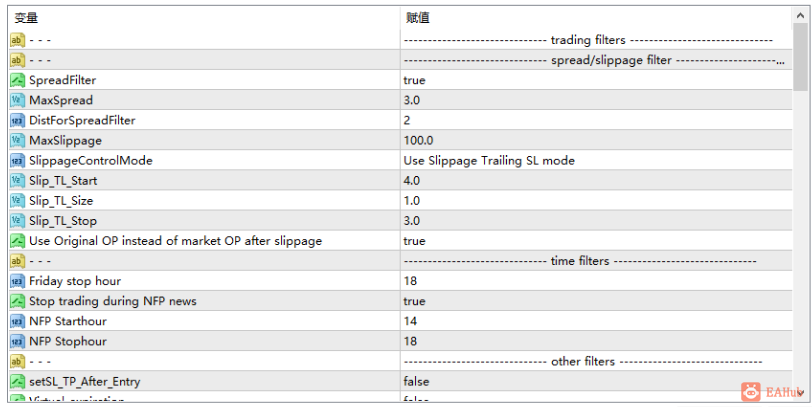Click the scrollbar down arrow
Viewport: 812px width, 407px height.
(x=801, y=393)
